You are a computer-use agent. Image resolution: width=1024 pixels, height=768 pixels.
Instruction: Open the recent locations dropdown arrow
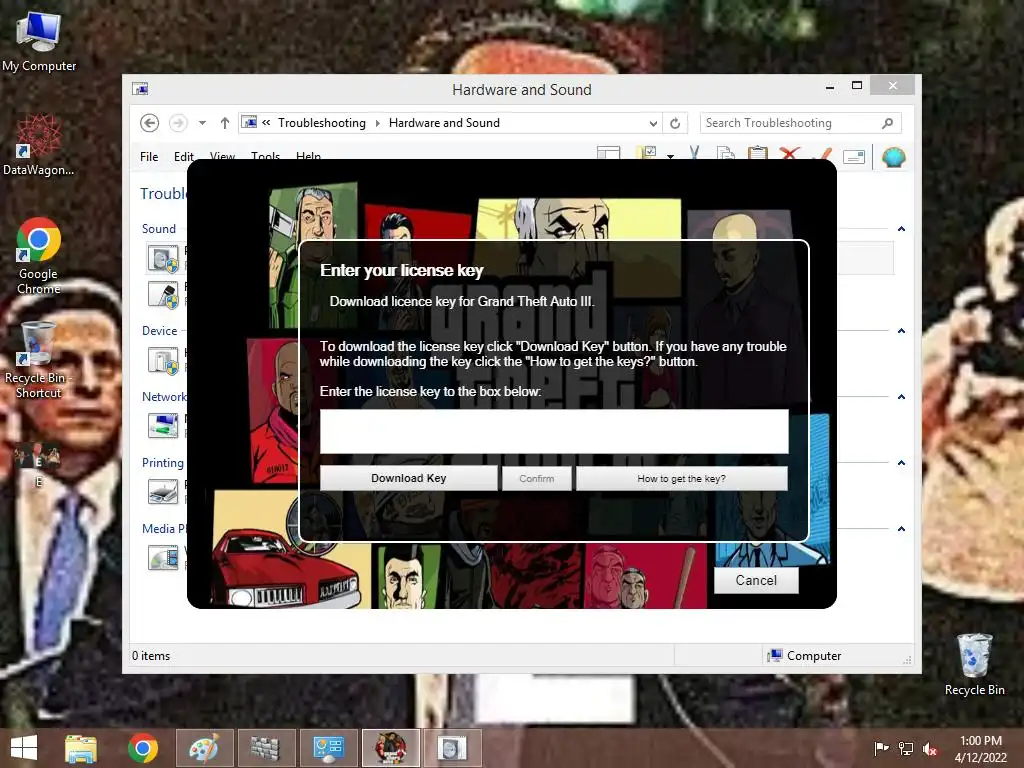202,123
